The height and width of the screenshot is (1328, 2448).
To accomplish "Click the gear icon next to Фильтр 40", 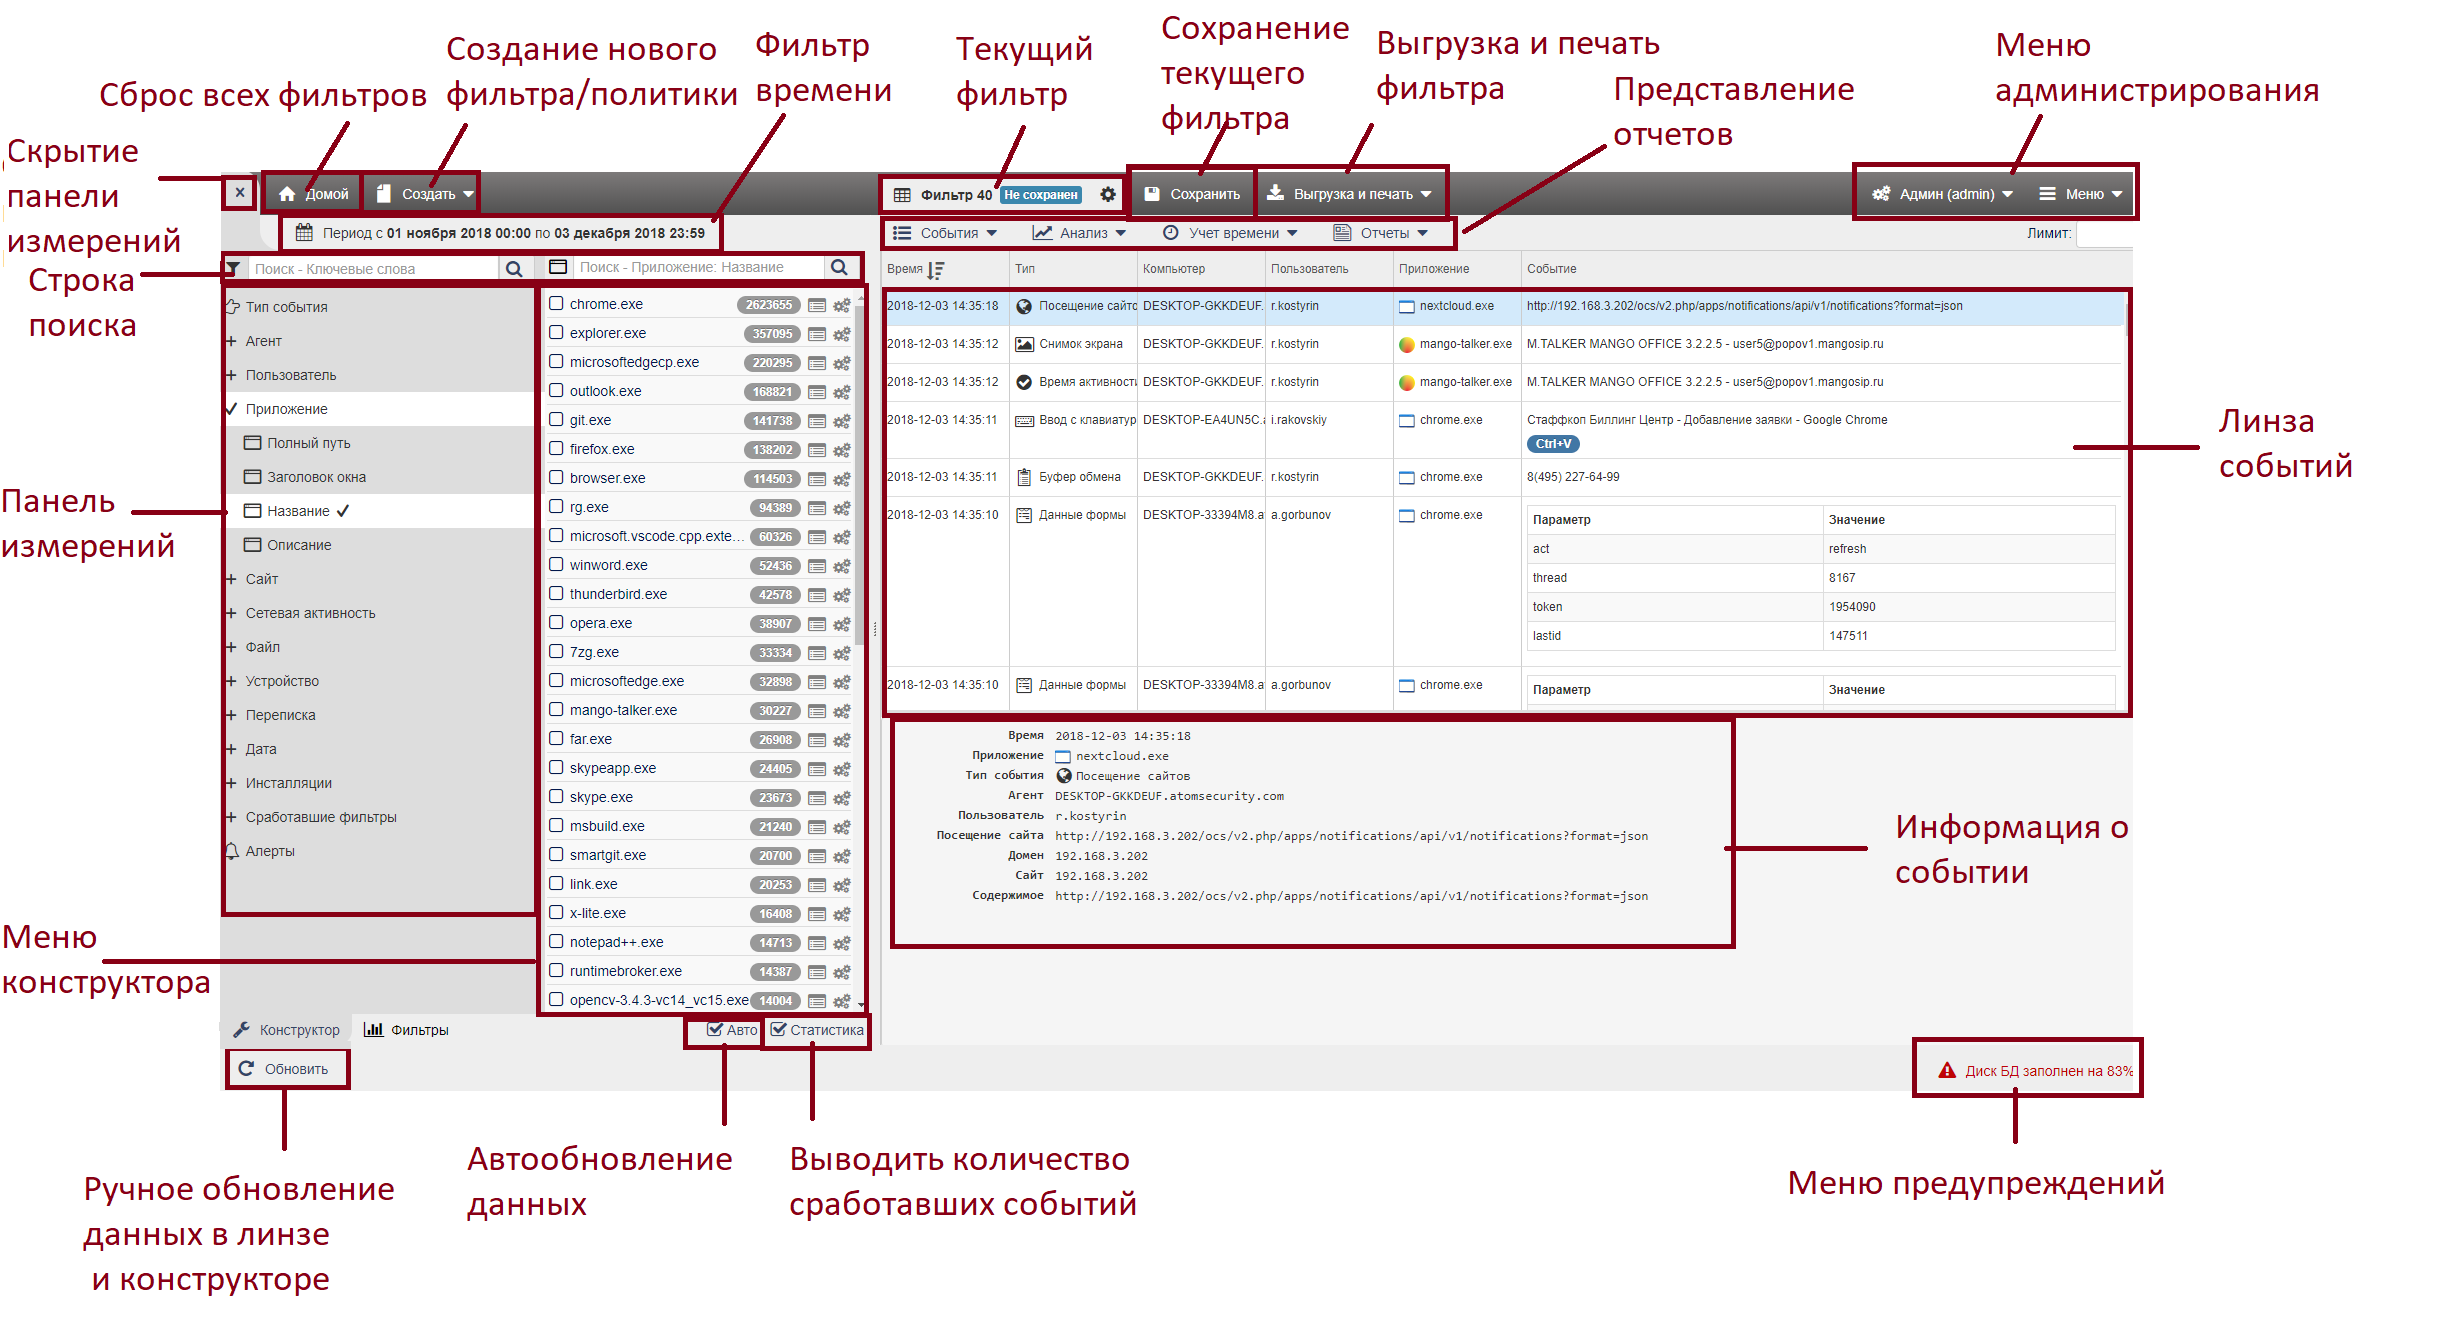I will 1108,194.
